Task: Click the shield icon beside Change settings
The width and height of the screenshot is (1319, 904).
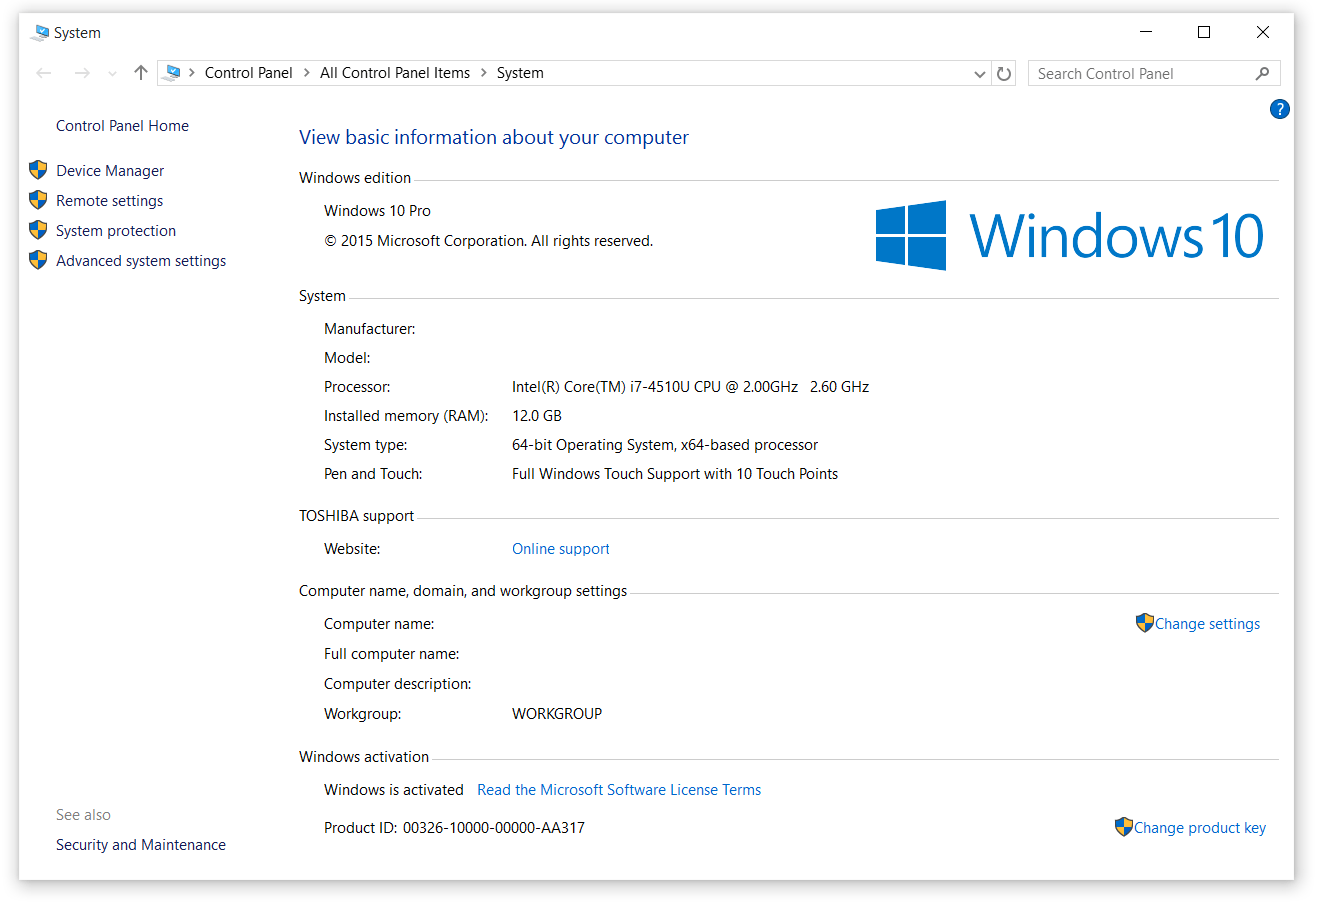Action: click(1144, 622)
